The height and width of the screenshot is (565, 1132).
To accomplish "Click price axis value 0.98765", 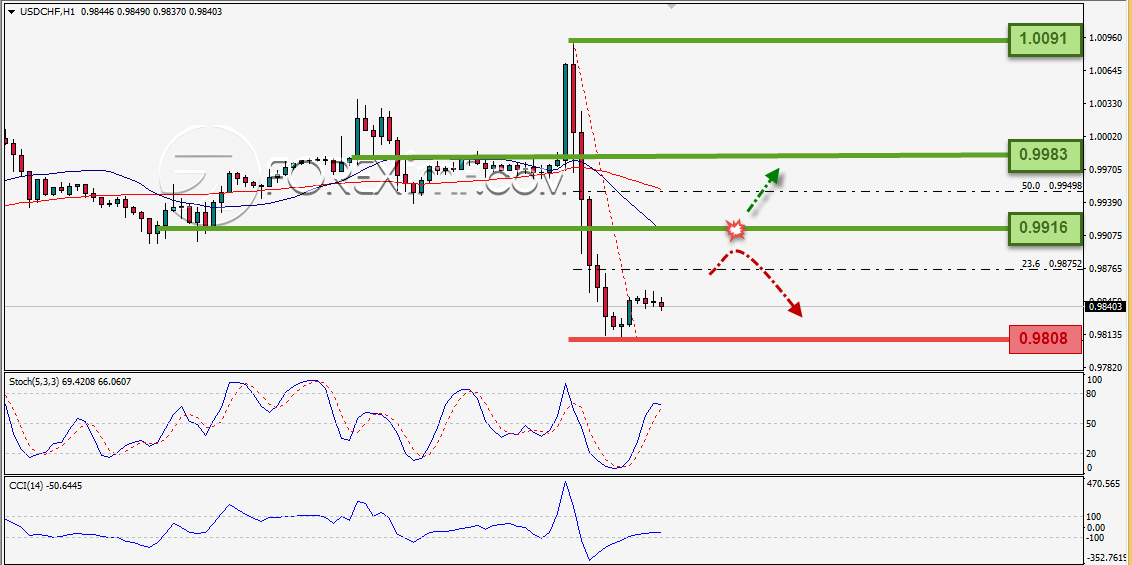I will 1106,268.
